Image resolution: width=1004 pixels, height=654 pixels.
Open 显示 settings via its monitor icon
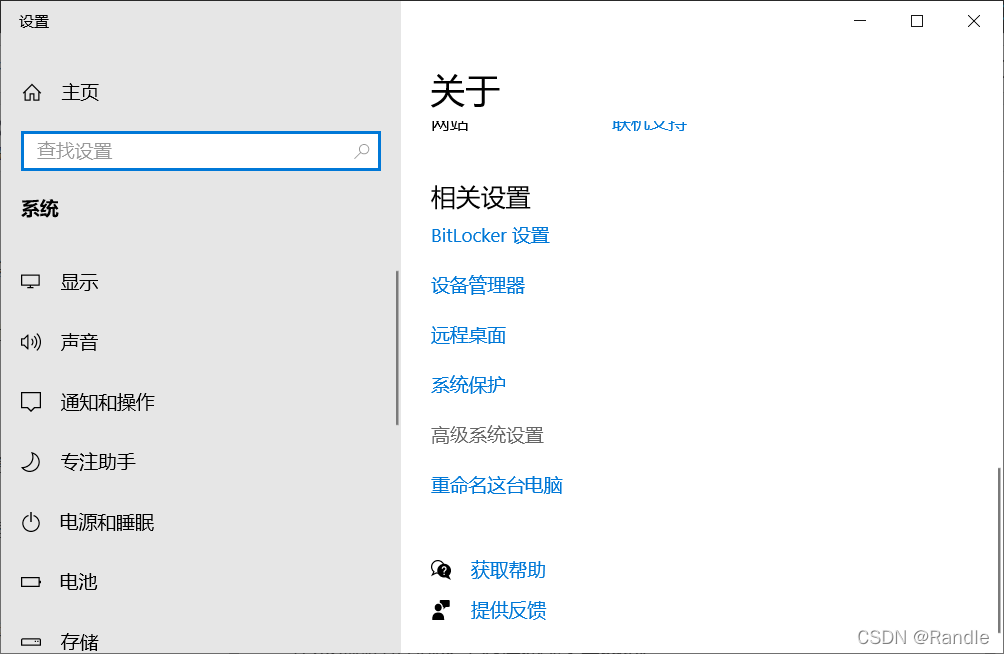pyautogui.click(x=32, y=282)
